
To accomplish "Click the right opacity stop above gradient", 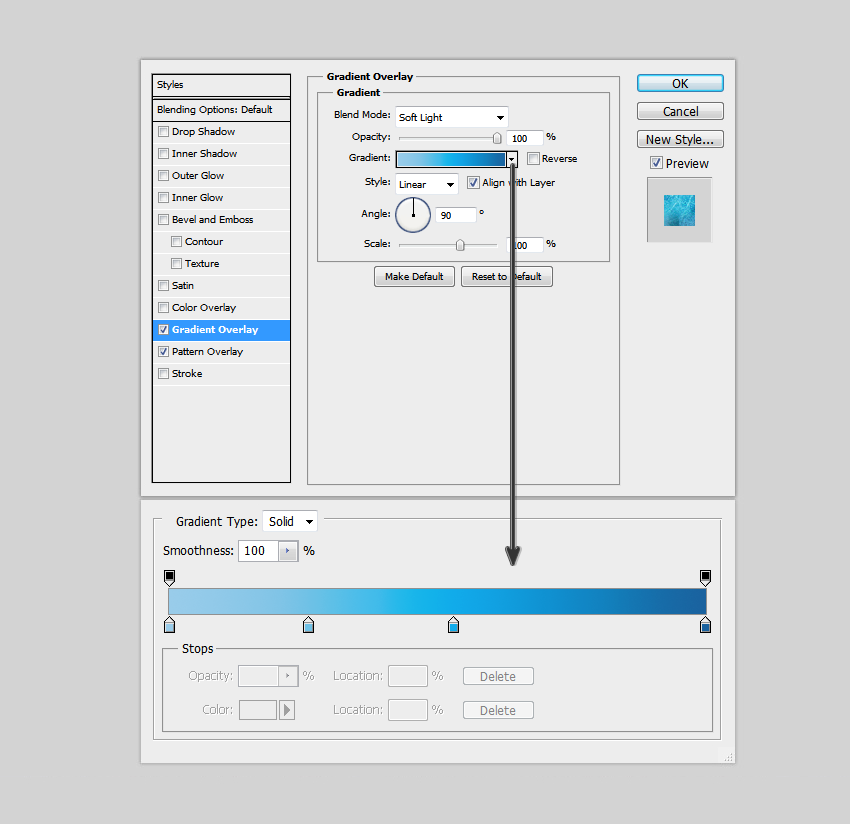I will tap(705, 577).
